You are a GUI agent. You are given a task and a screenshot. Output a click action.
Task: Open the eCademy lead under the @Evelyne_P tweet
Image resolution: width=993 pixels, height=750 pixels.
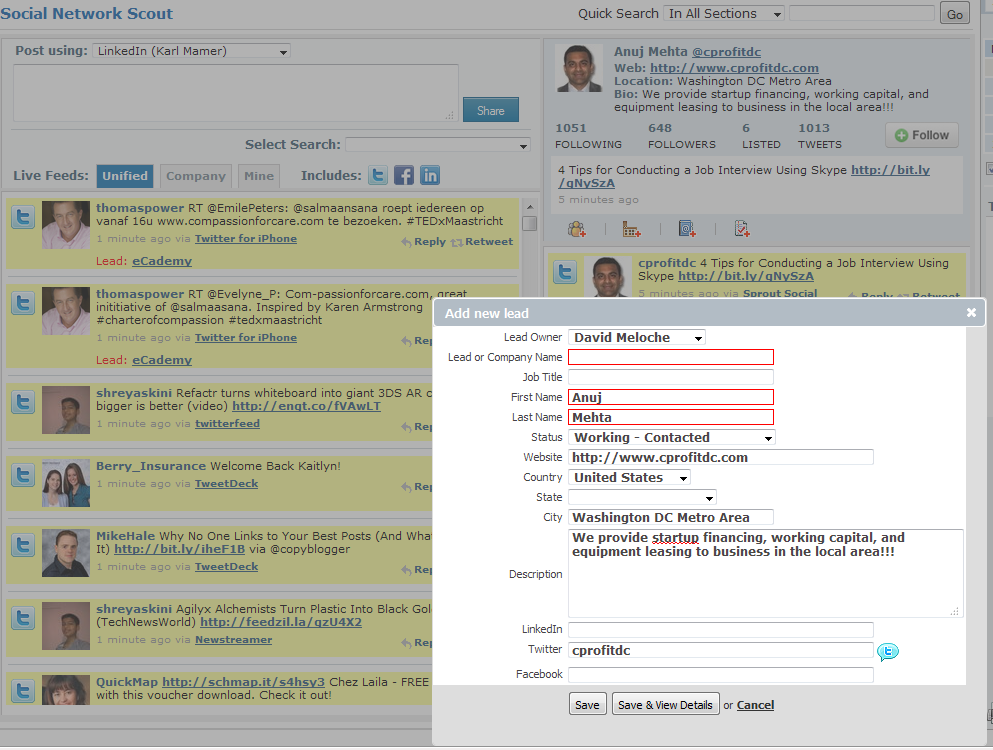coord(161,360)
